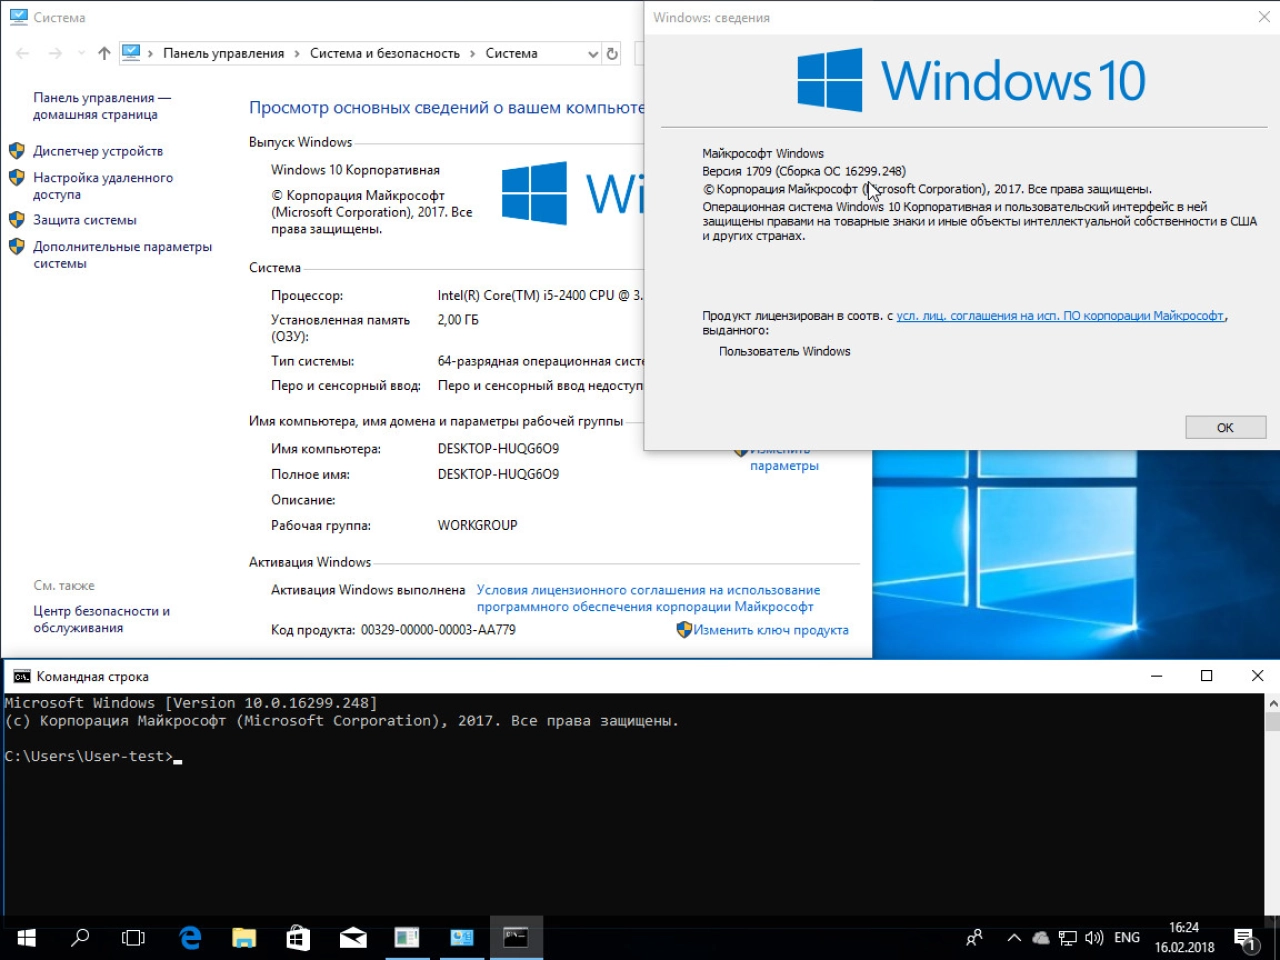Open Action Center notifications
This screenshot has height=960, width=1280.
1245,937
